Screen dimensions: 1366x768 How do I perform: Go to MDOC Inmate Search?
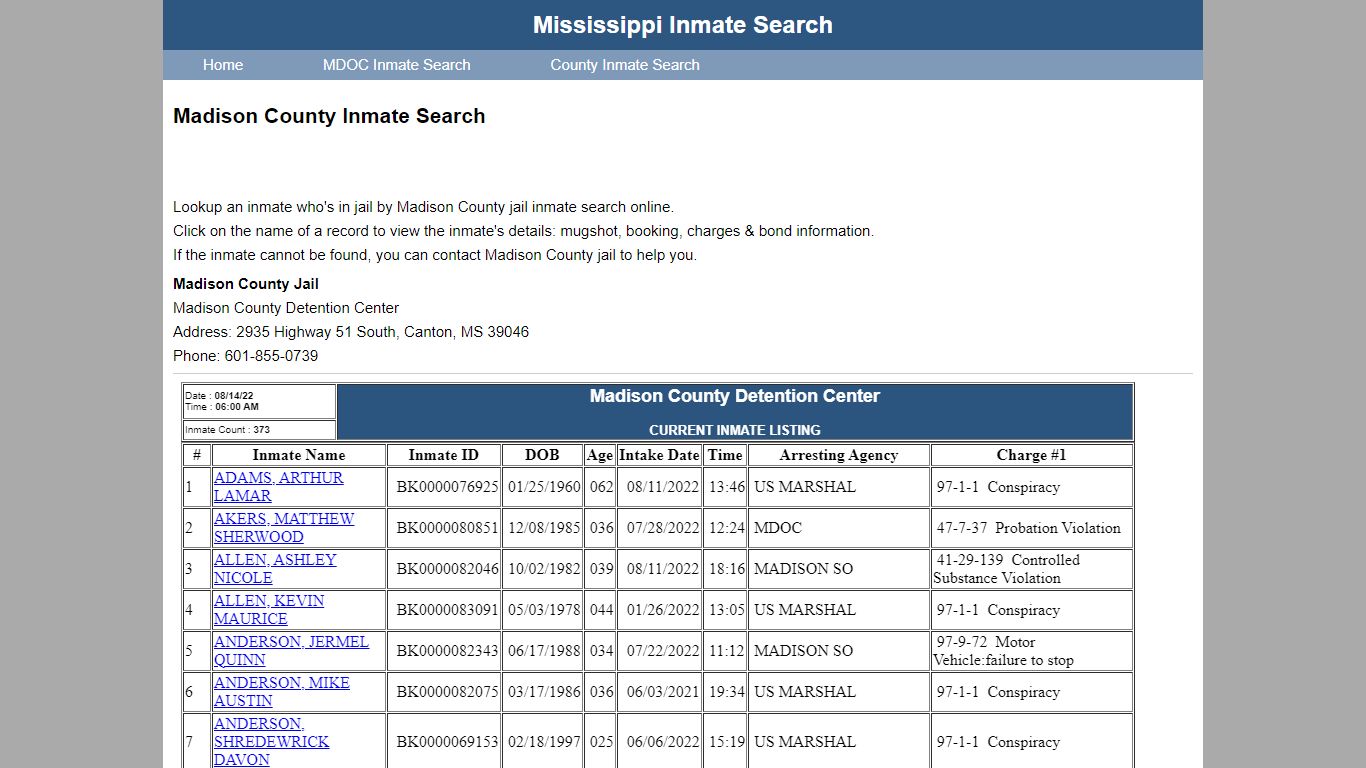pos(396,65)
